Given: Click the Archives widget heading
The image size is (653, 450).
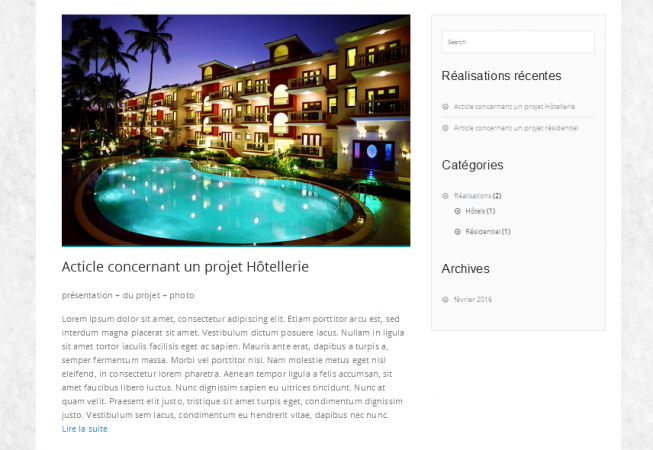Looking at the screenshot, I should (x=465, y=269).
